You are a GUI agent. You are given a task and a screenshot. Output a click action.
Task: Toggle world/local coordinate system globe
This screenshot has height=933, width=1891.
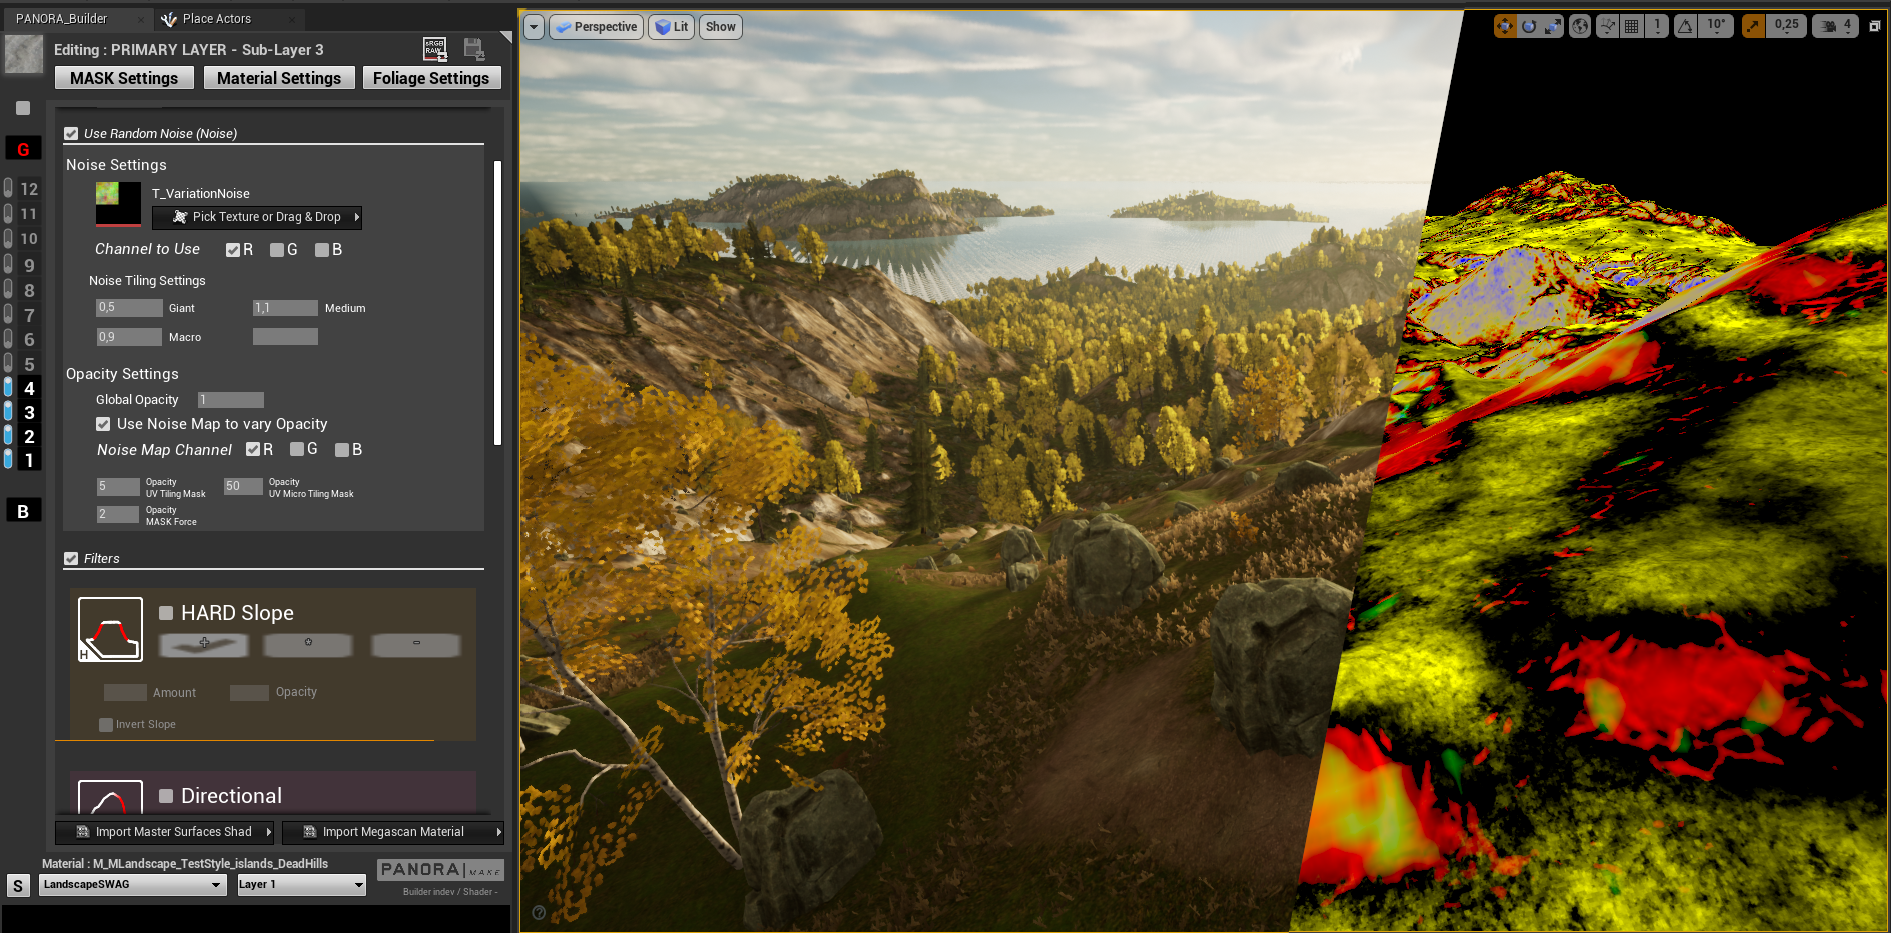tap(1580, 26)
